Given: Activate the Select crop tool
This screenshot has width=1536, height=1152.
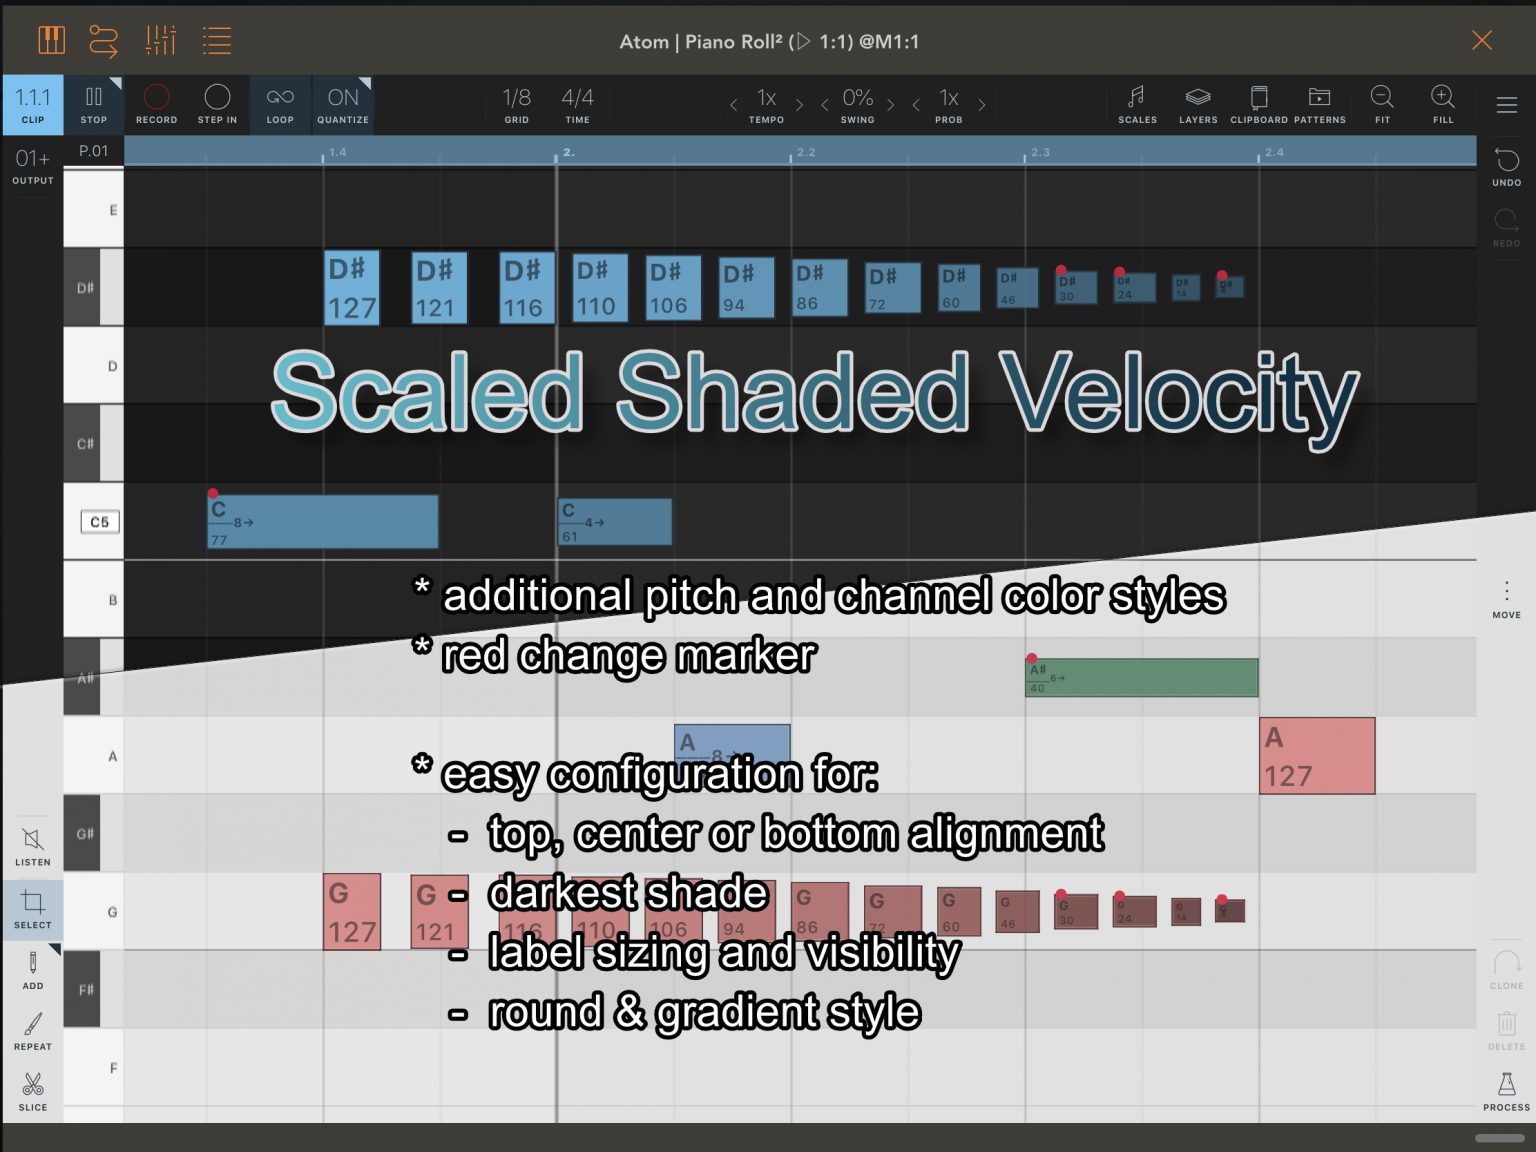Looking at the screenshot, I should tap(33, 909).
